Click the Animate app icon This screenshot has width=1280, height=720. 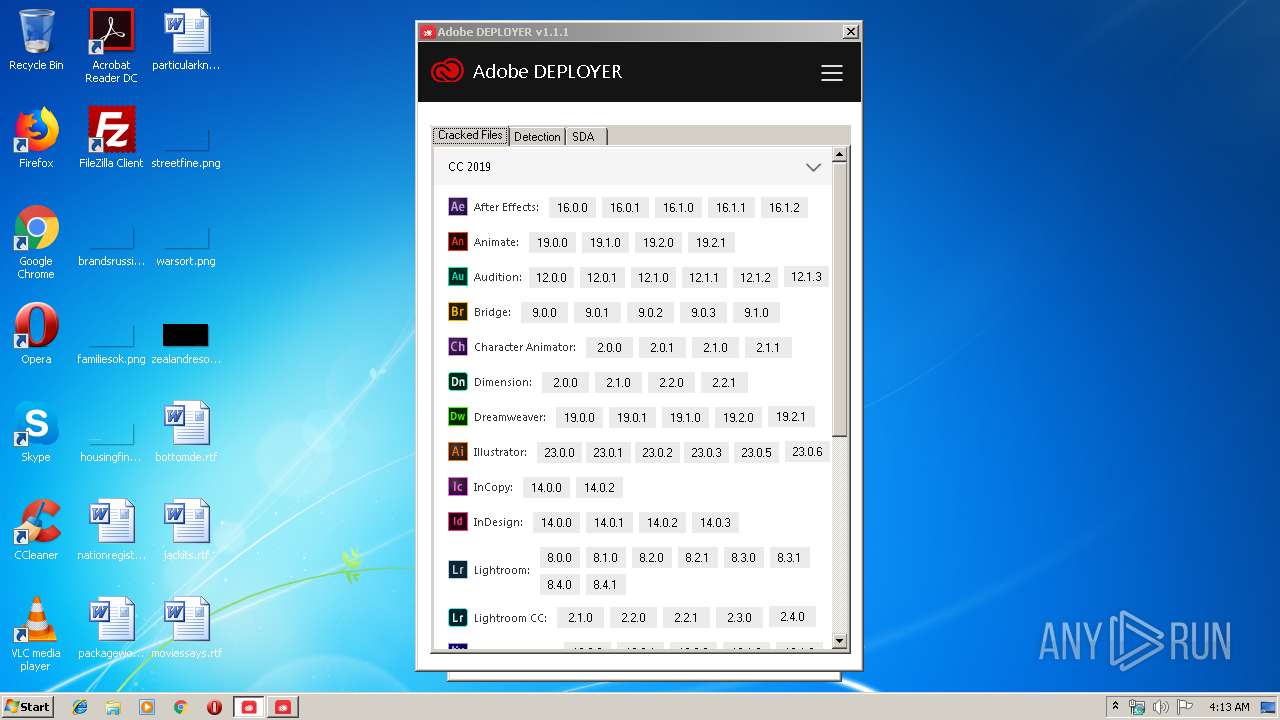pos(457,242)
